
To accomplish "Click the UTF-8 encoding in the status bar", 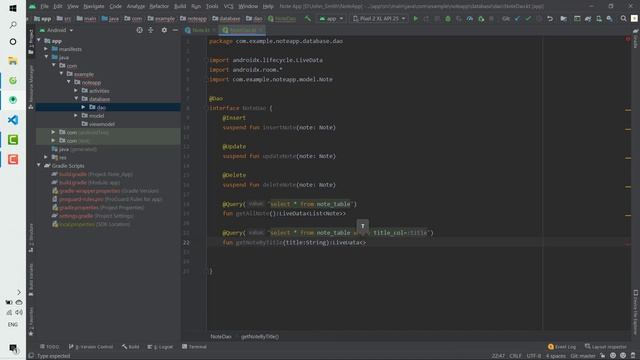I will [x=533, y=356].
